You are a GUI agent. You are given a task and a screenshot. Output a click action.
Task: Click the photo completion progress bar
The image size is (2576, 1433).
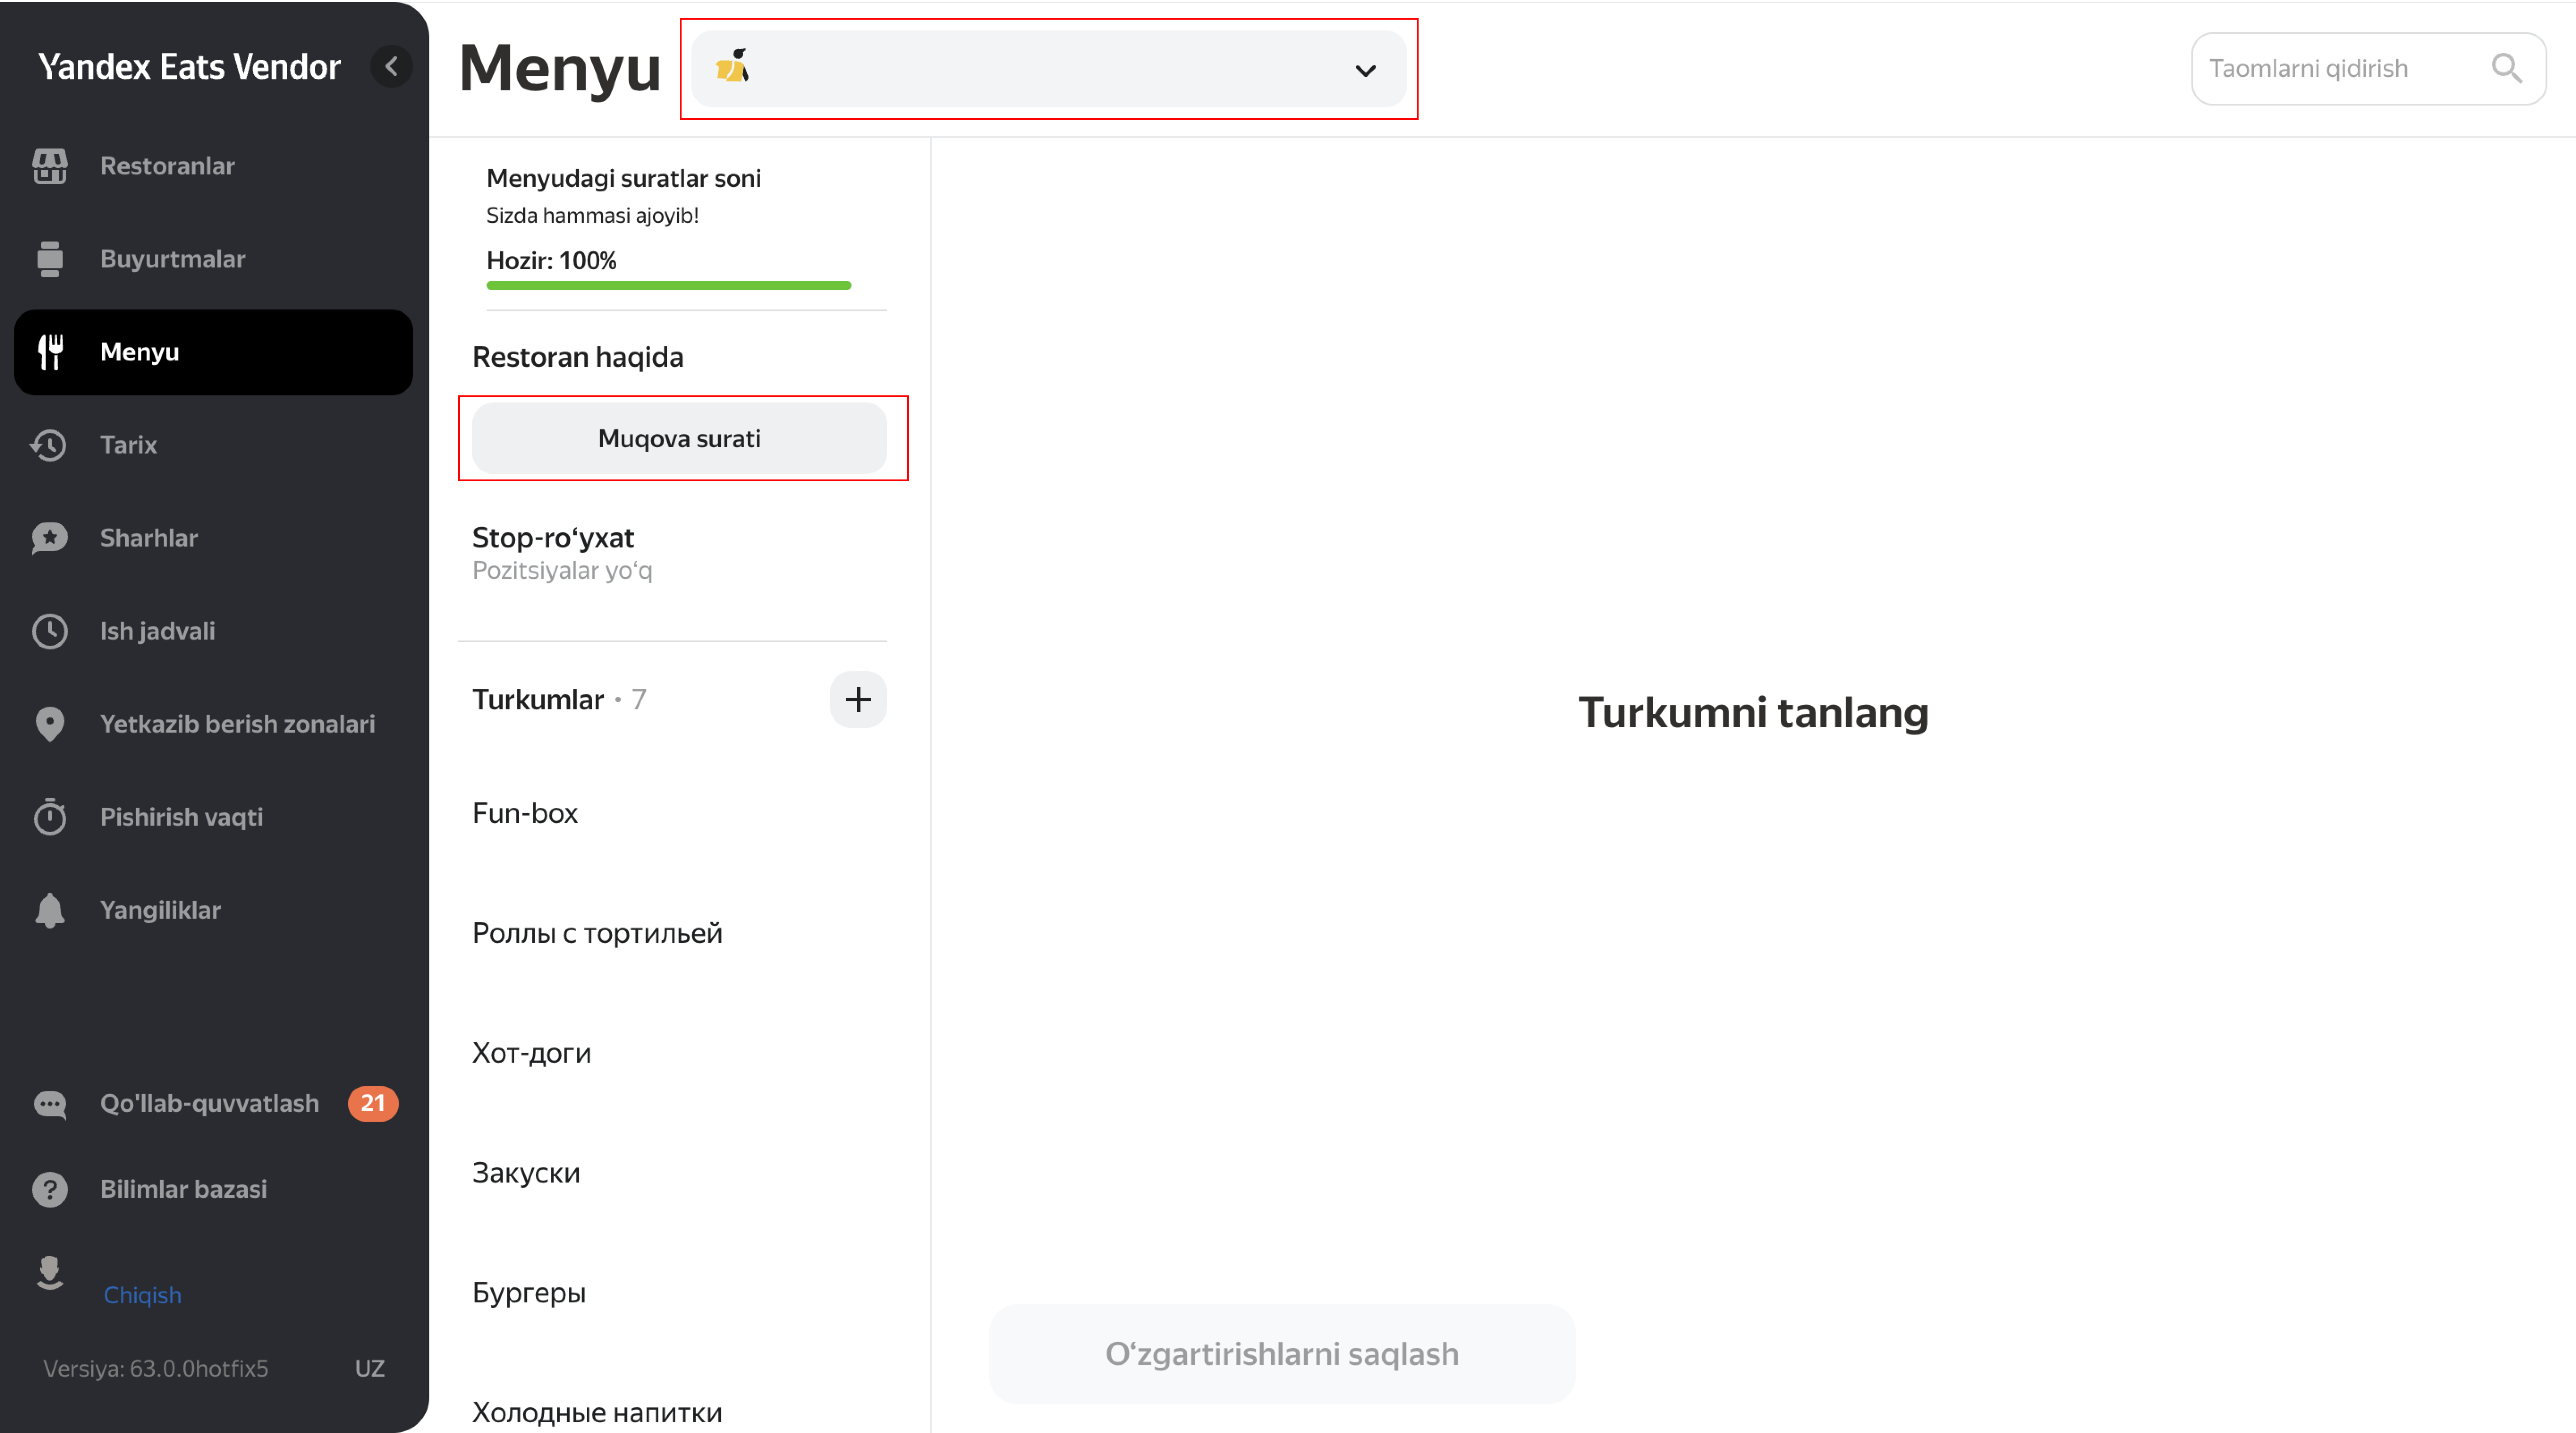[x=668, y=286]
